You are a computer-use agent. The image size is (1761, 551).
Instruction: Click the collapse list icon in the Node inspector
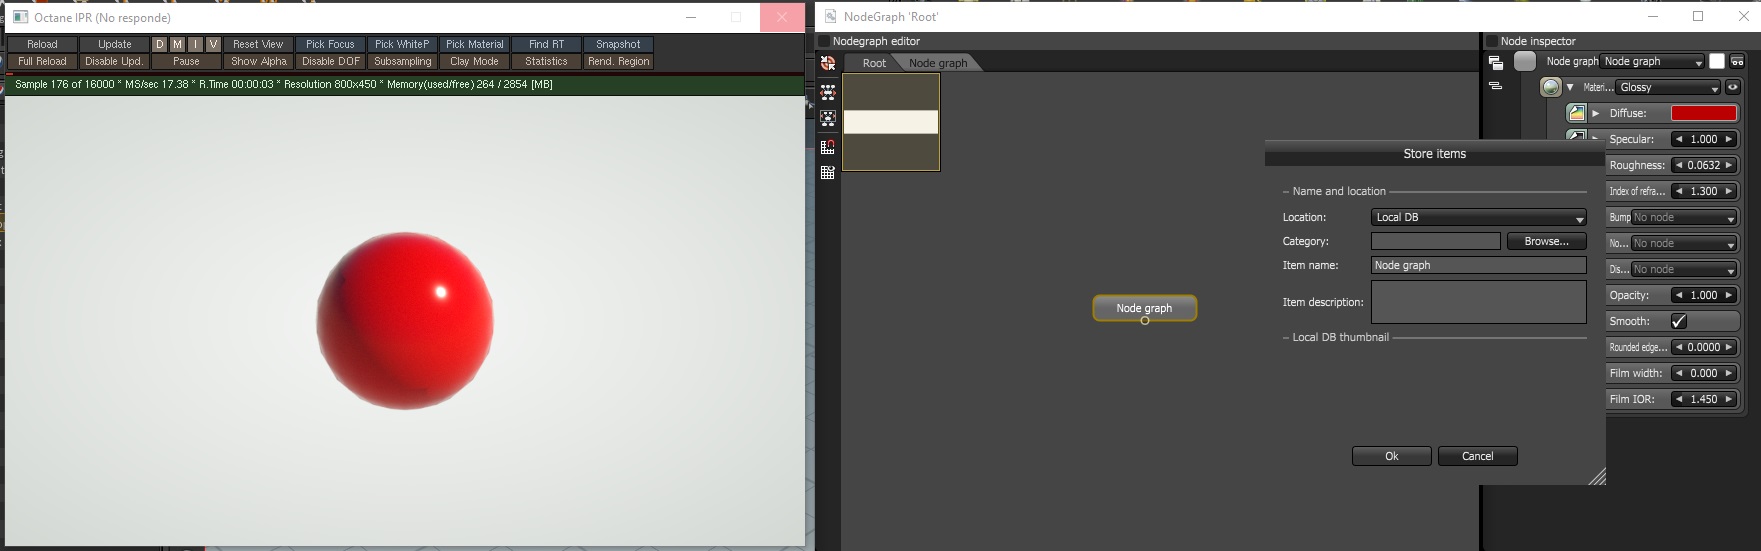tap(1496, 86)
